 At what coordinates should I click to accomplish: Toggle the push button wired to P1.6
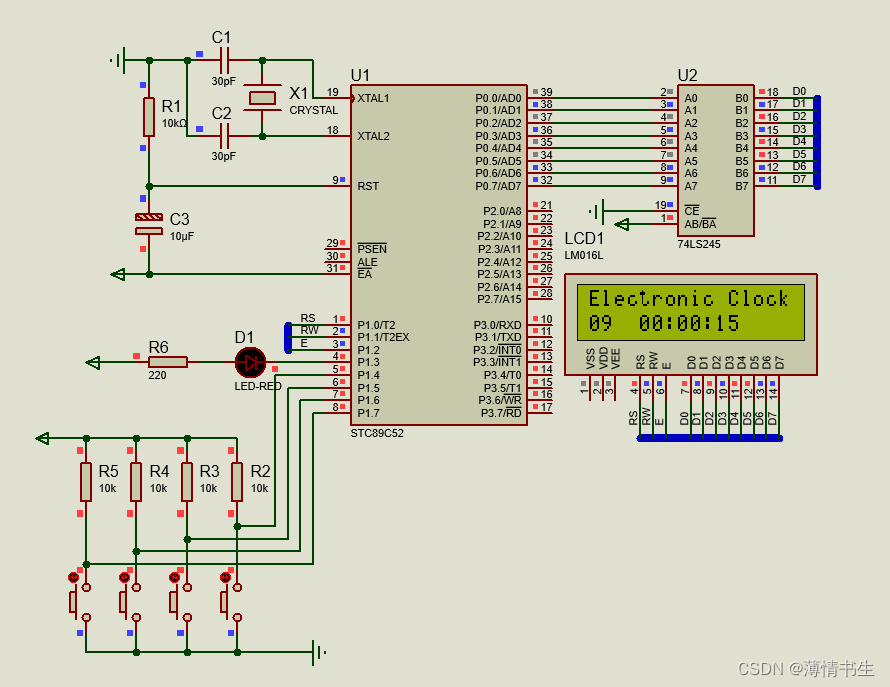130,602
